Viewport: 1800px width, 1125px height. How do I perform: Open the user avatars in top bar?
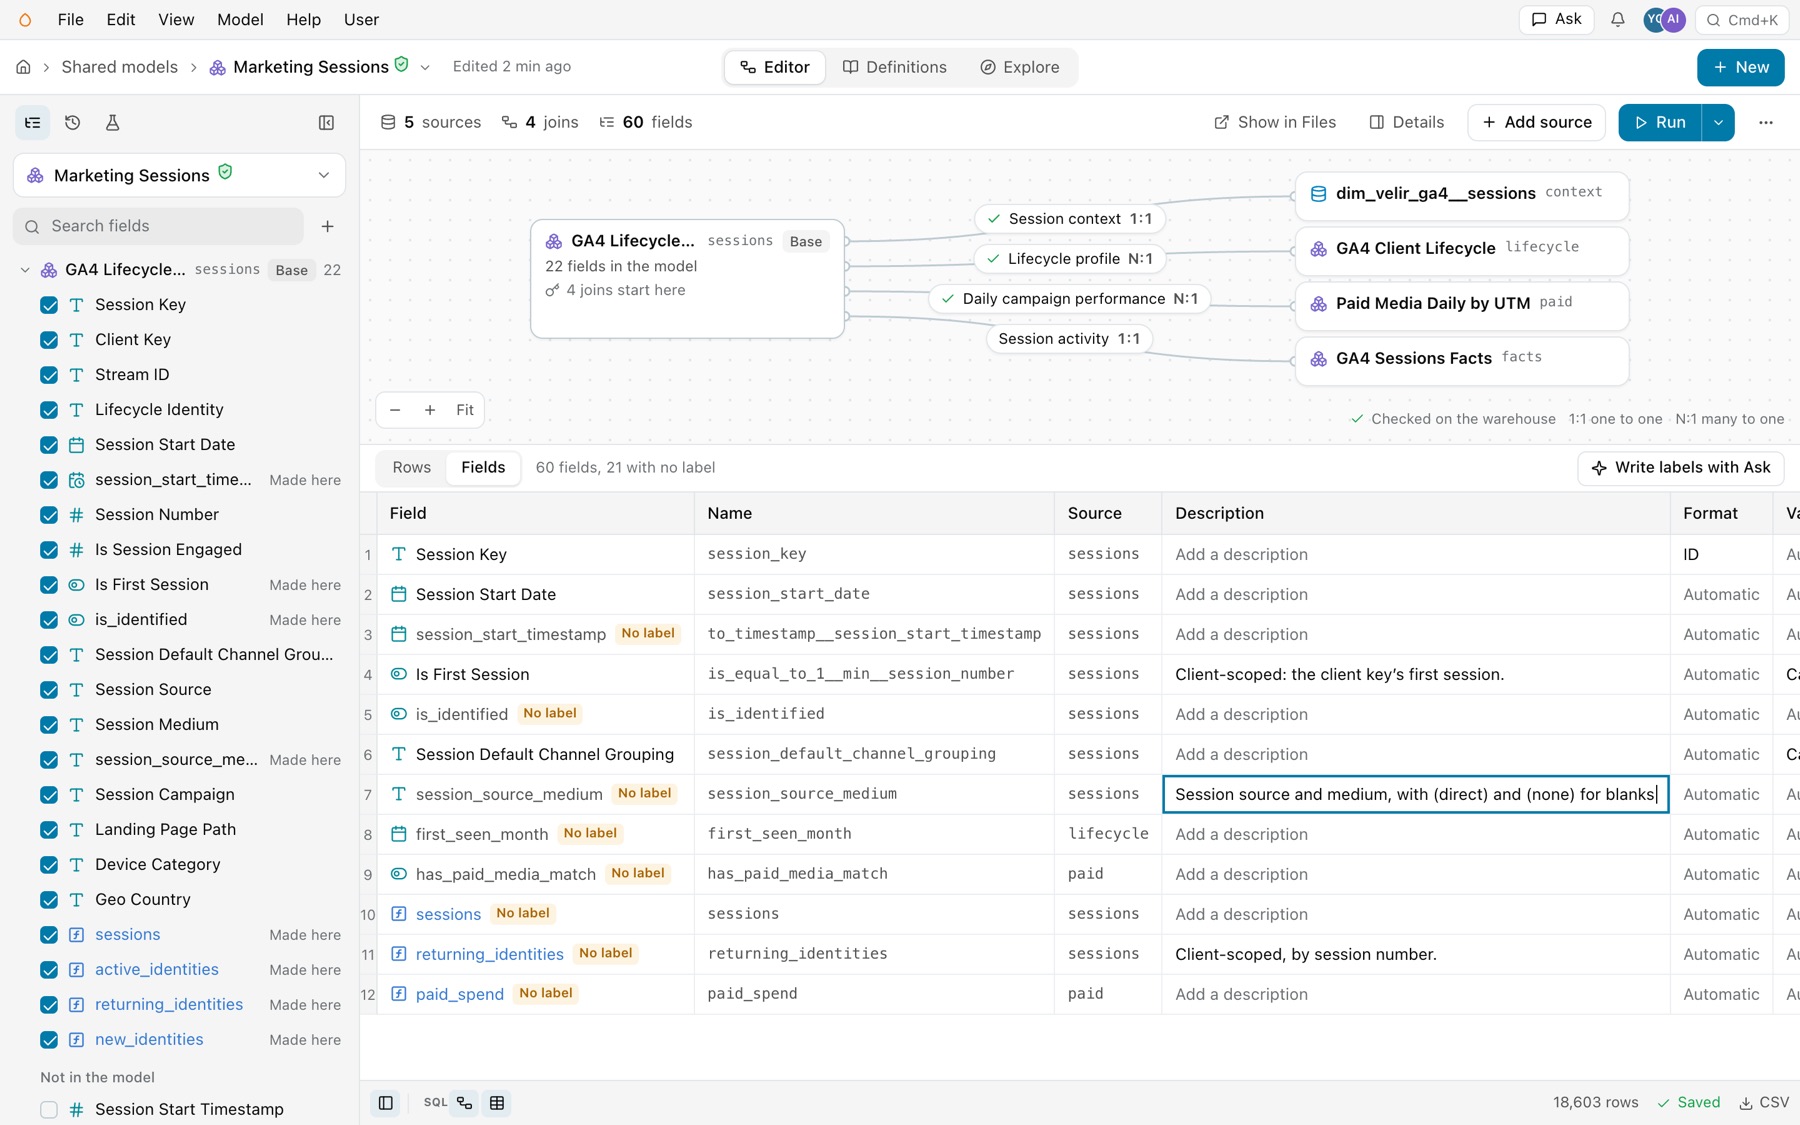click(1665, 20)
